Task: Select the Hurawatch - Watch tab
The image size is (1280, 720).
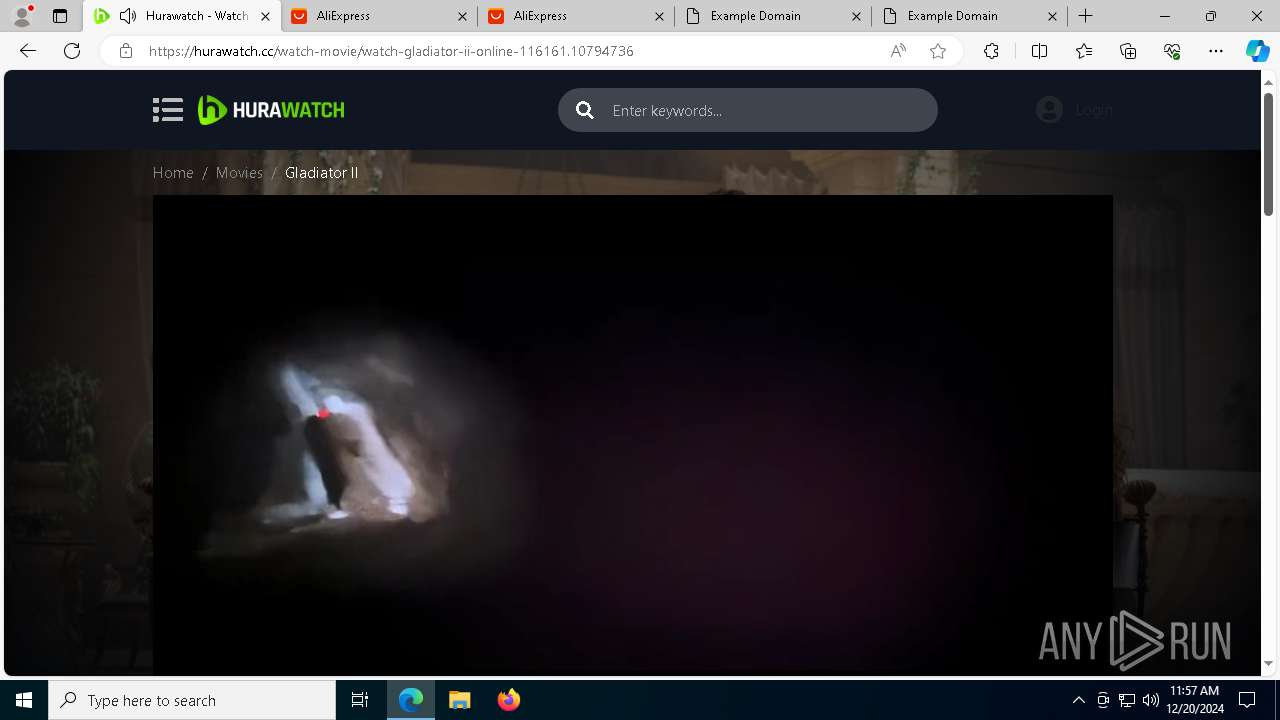Action: [180, 16]
